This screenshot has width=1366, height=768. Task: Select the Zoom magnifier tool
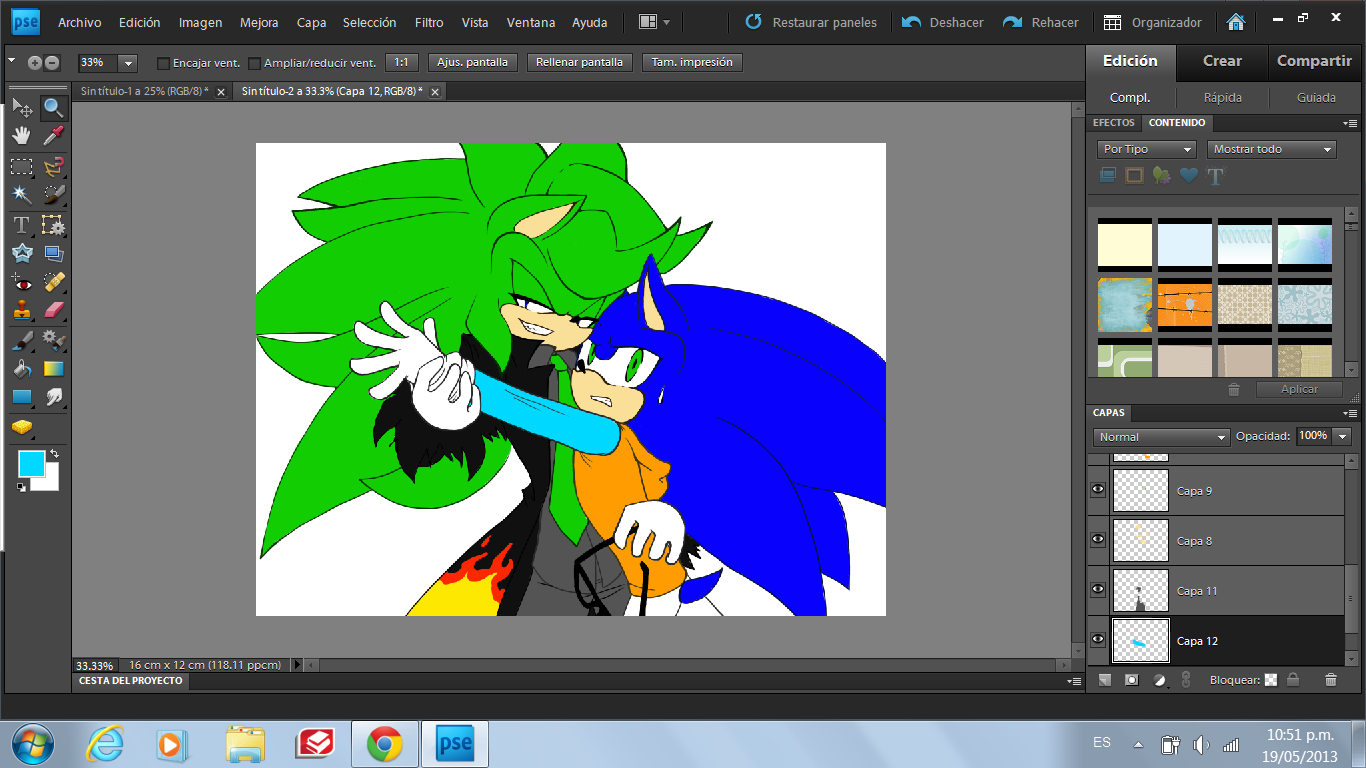[53, 108]
